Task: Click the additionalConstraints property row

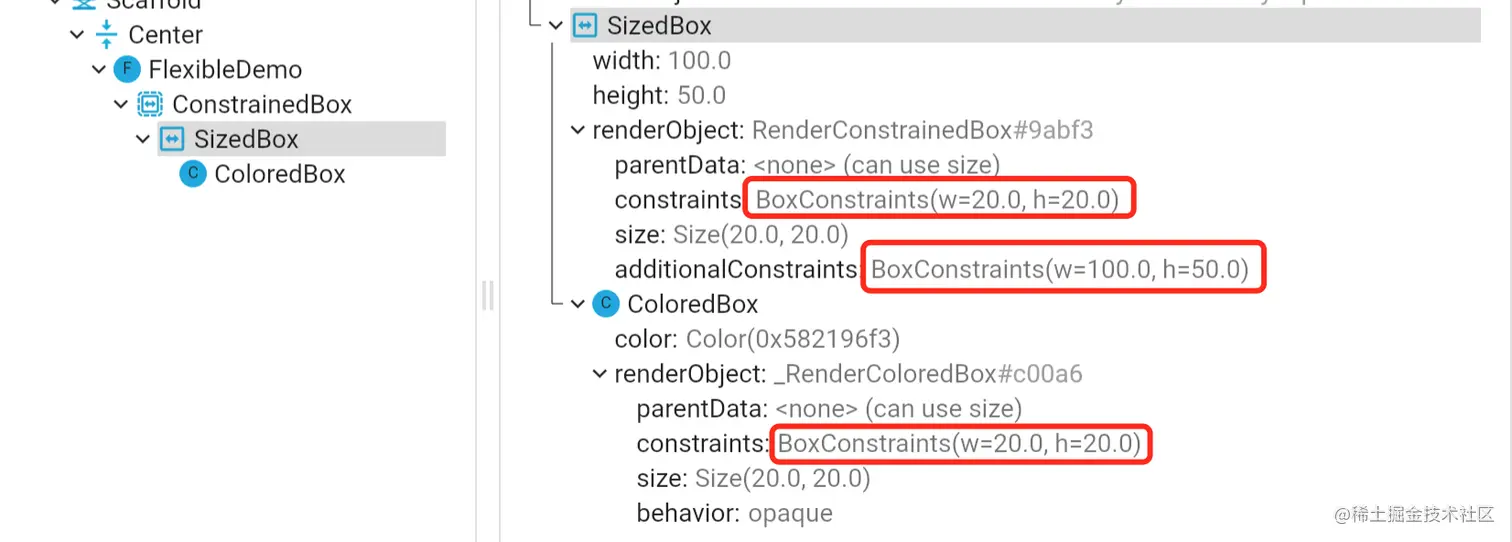Action: tap(736, 269)
